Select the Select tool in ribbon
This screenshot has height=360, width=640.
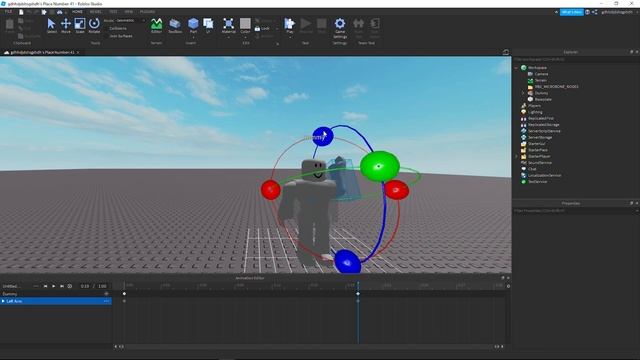[x=51, y=26]
